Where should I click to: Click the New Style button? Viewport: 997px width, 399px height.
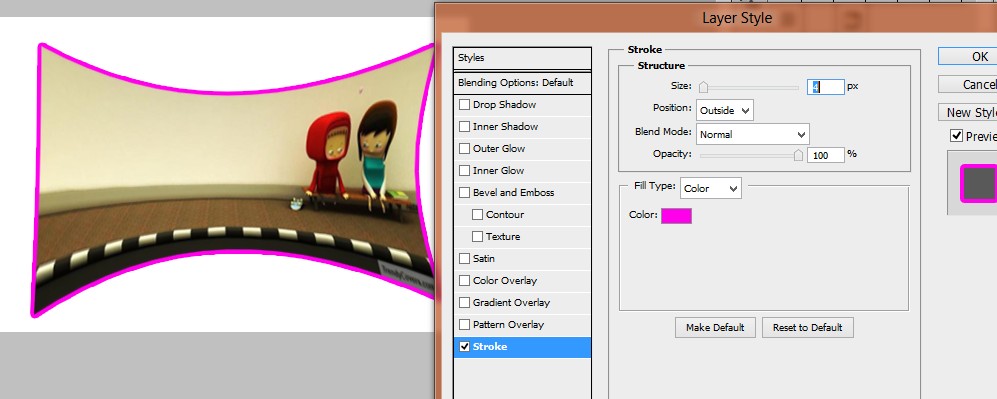pyautogui.click(x=968, y=112)
